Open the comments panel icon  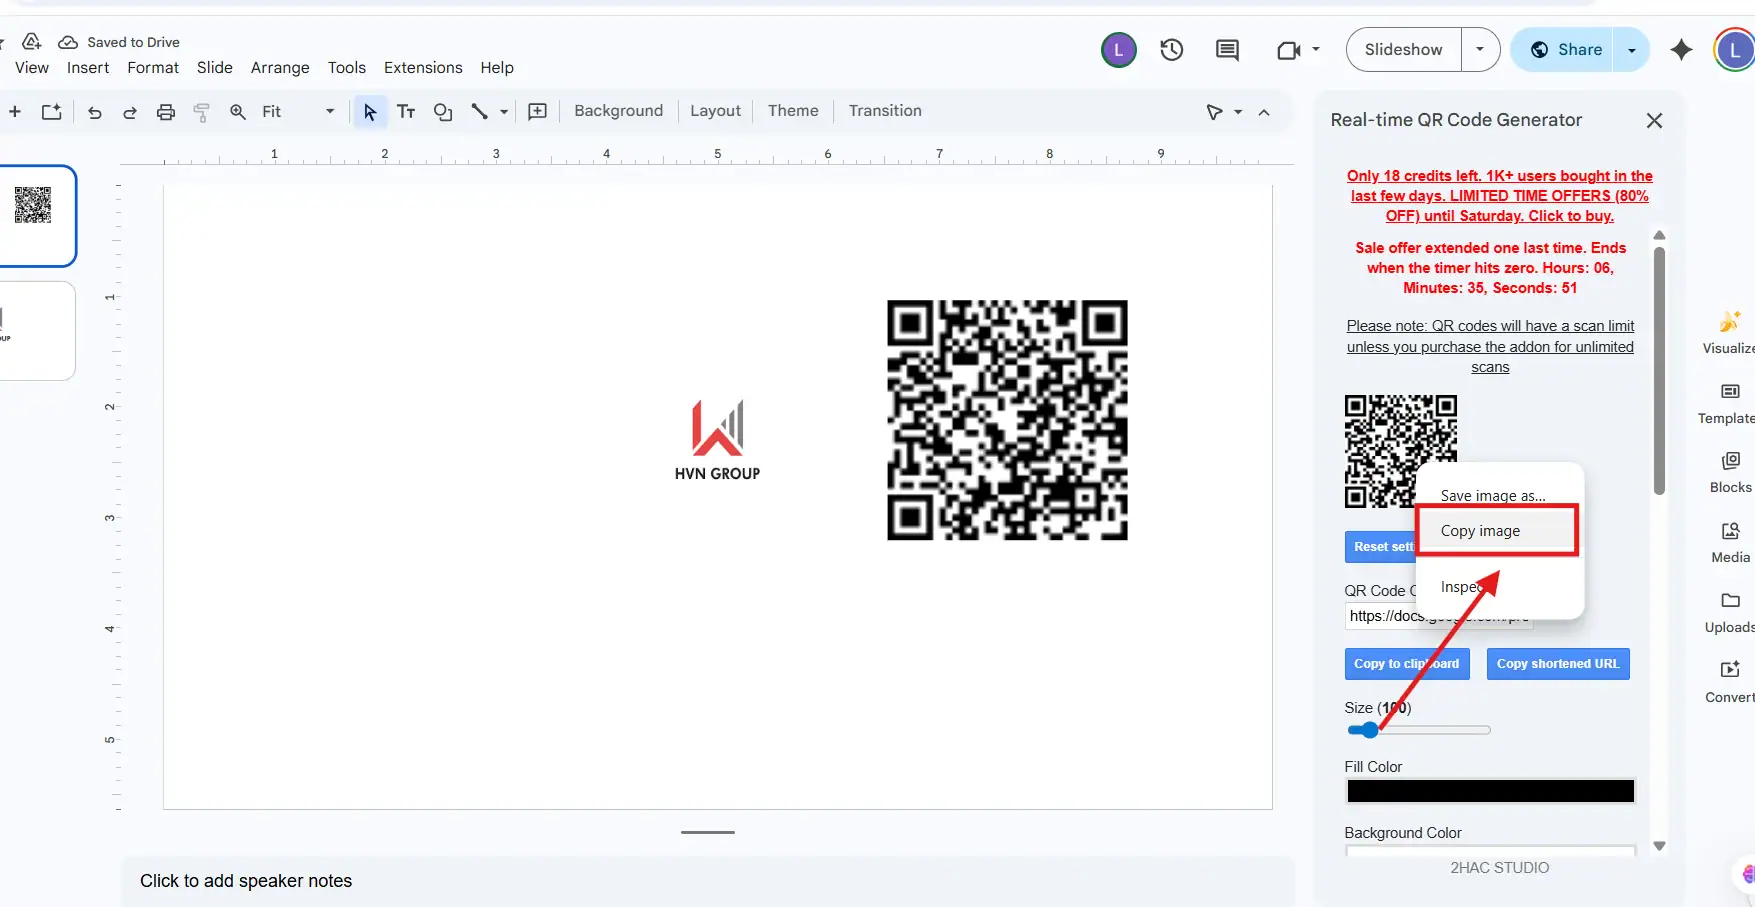coord(1227,50)
